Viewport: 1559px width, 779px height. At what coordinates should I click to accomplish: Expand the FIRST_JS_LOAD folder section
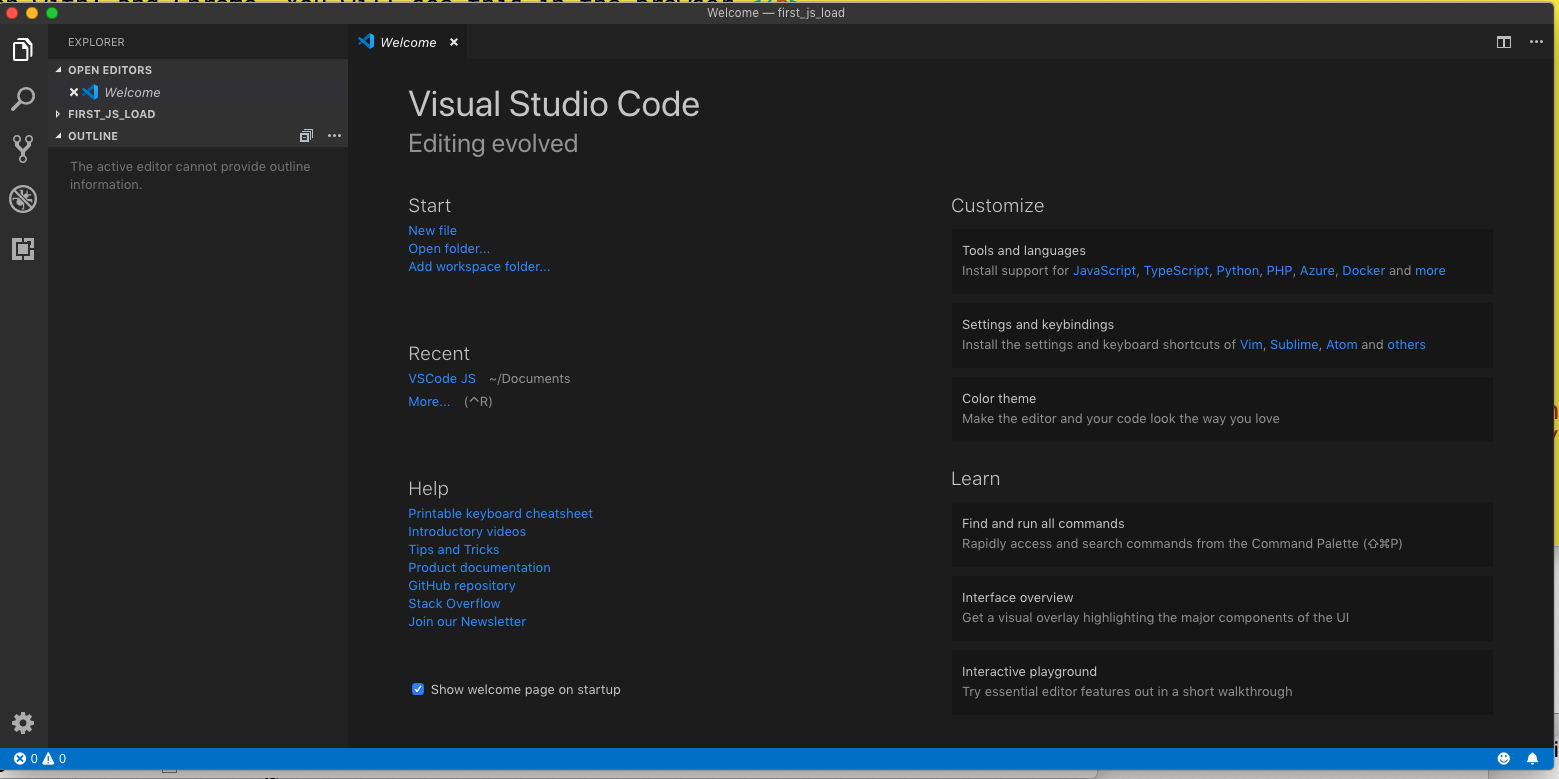[x=198, y=114]
